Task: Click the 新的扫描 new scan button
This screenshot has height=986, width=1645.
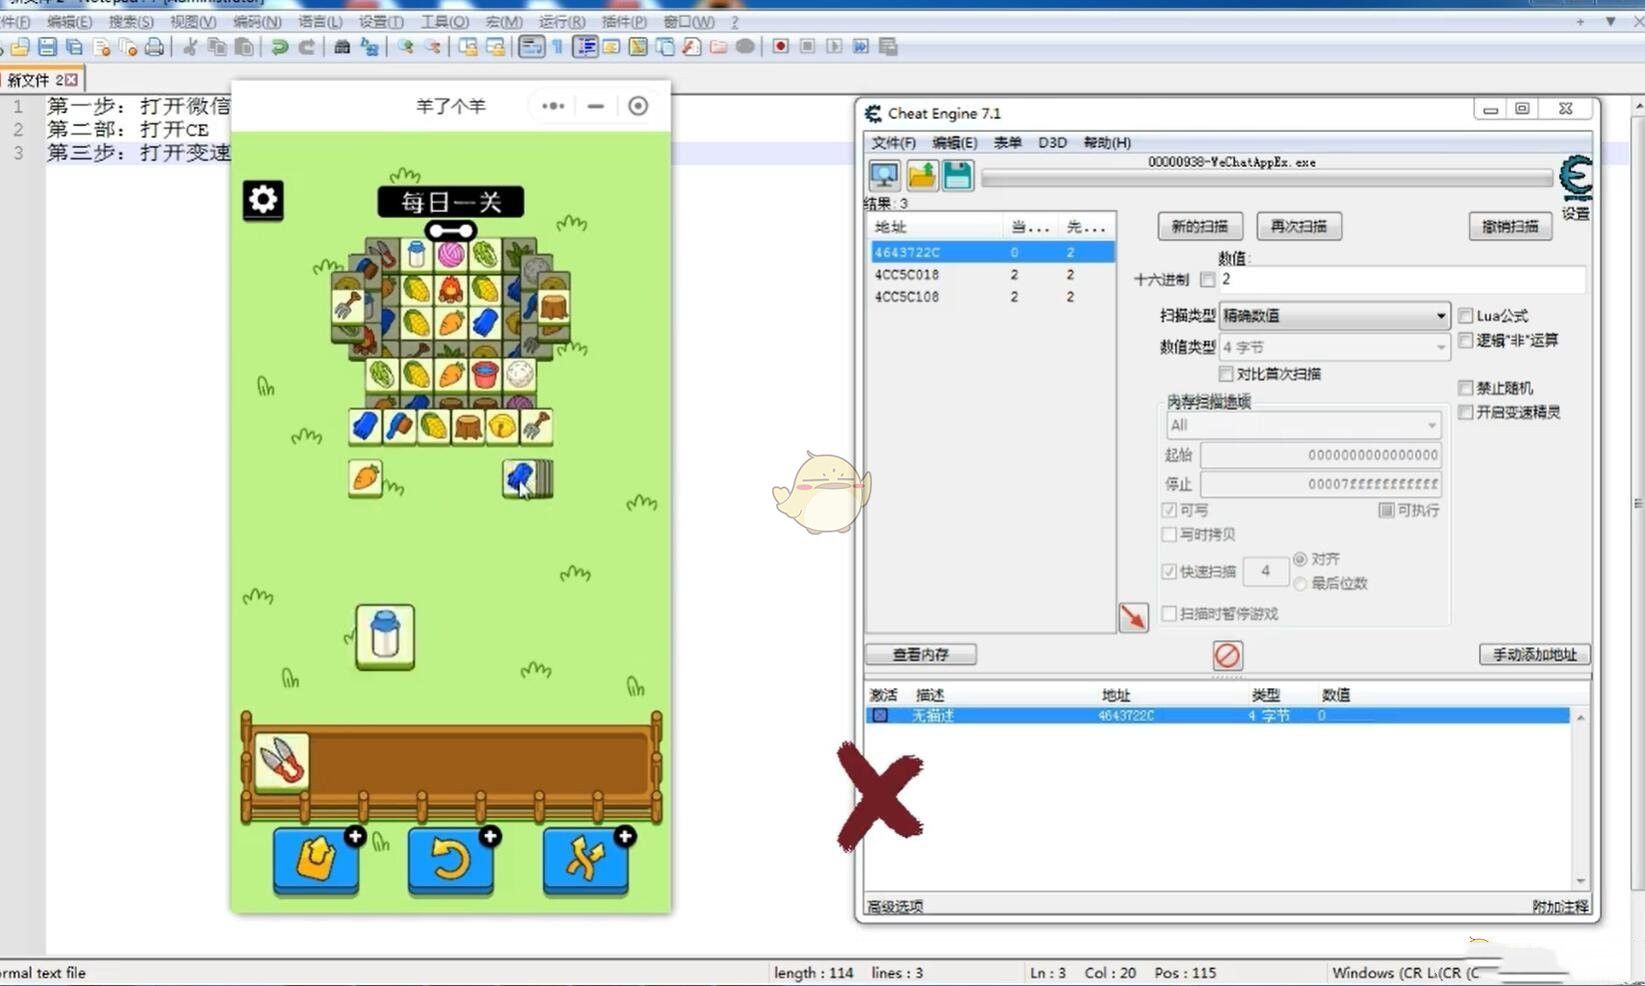Action: 1199,226
